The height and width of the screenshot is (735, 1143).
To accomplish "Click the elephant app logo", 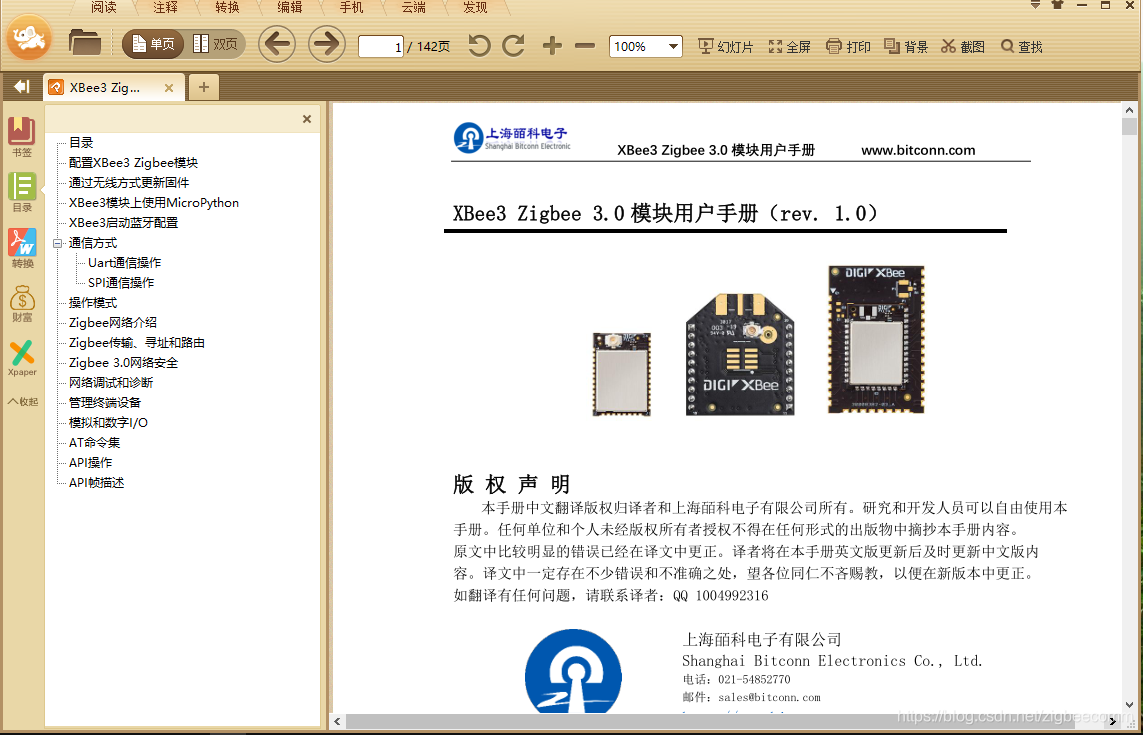I will (29, 39).
